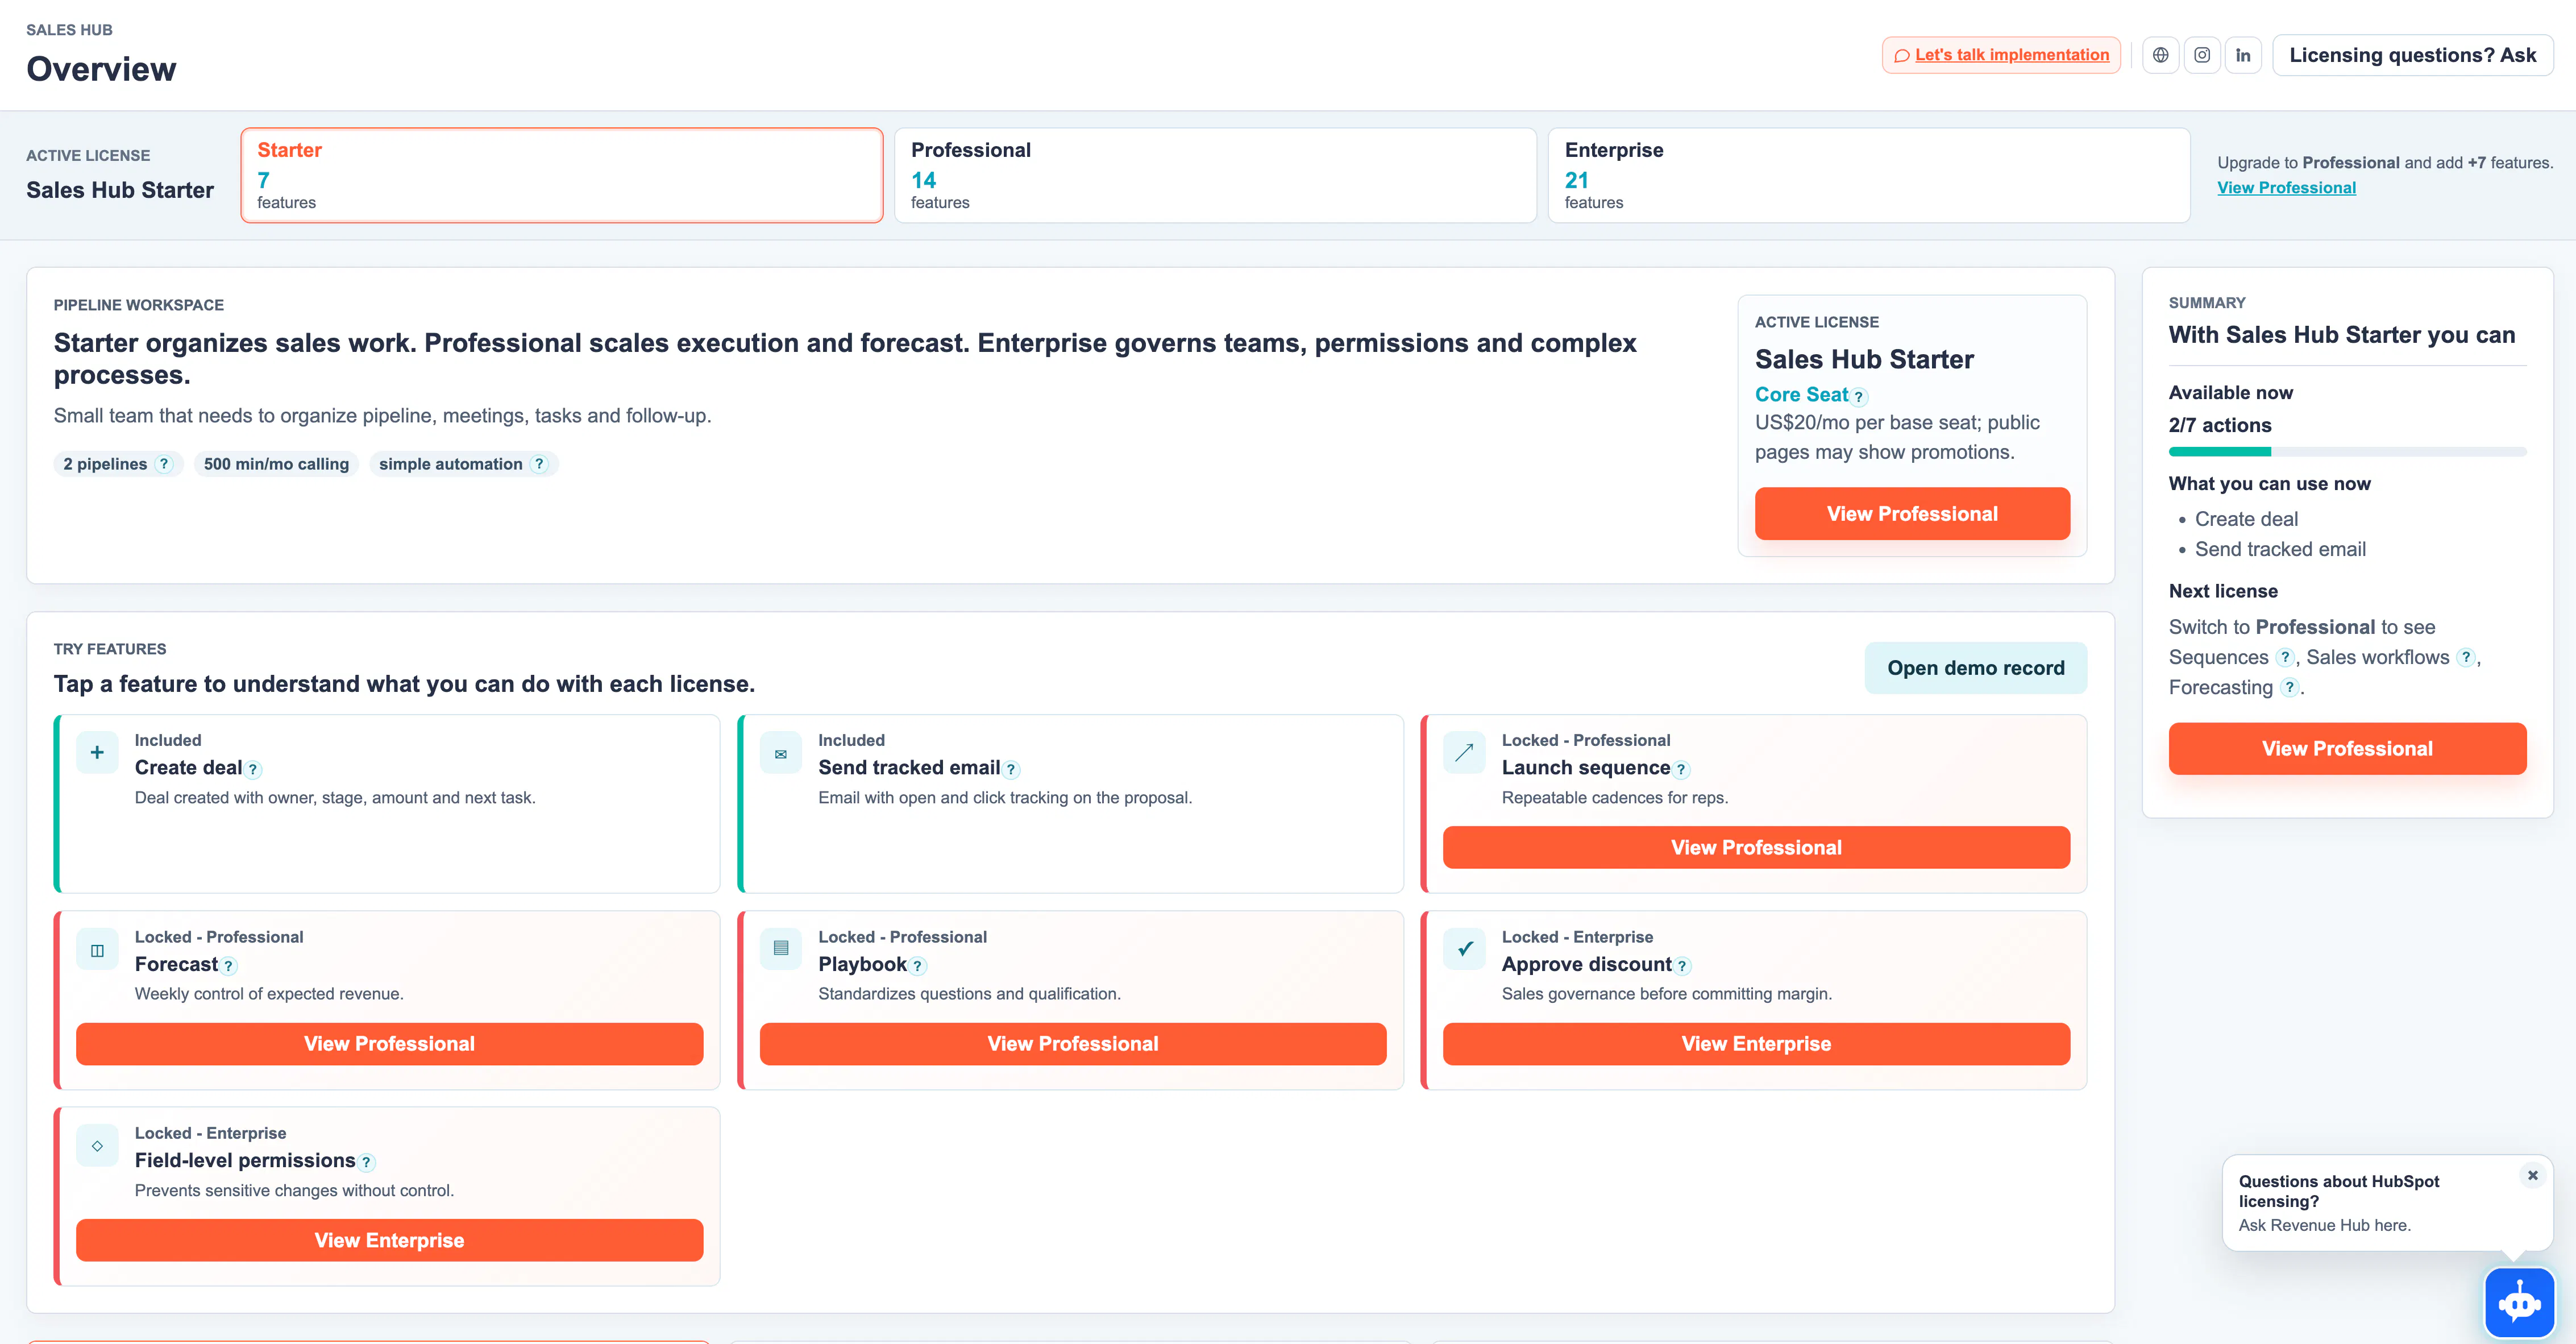Open the LinkedIn icon in header
The image size is (2576, 1344).
point(2243,55)
